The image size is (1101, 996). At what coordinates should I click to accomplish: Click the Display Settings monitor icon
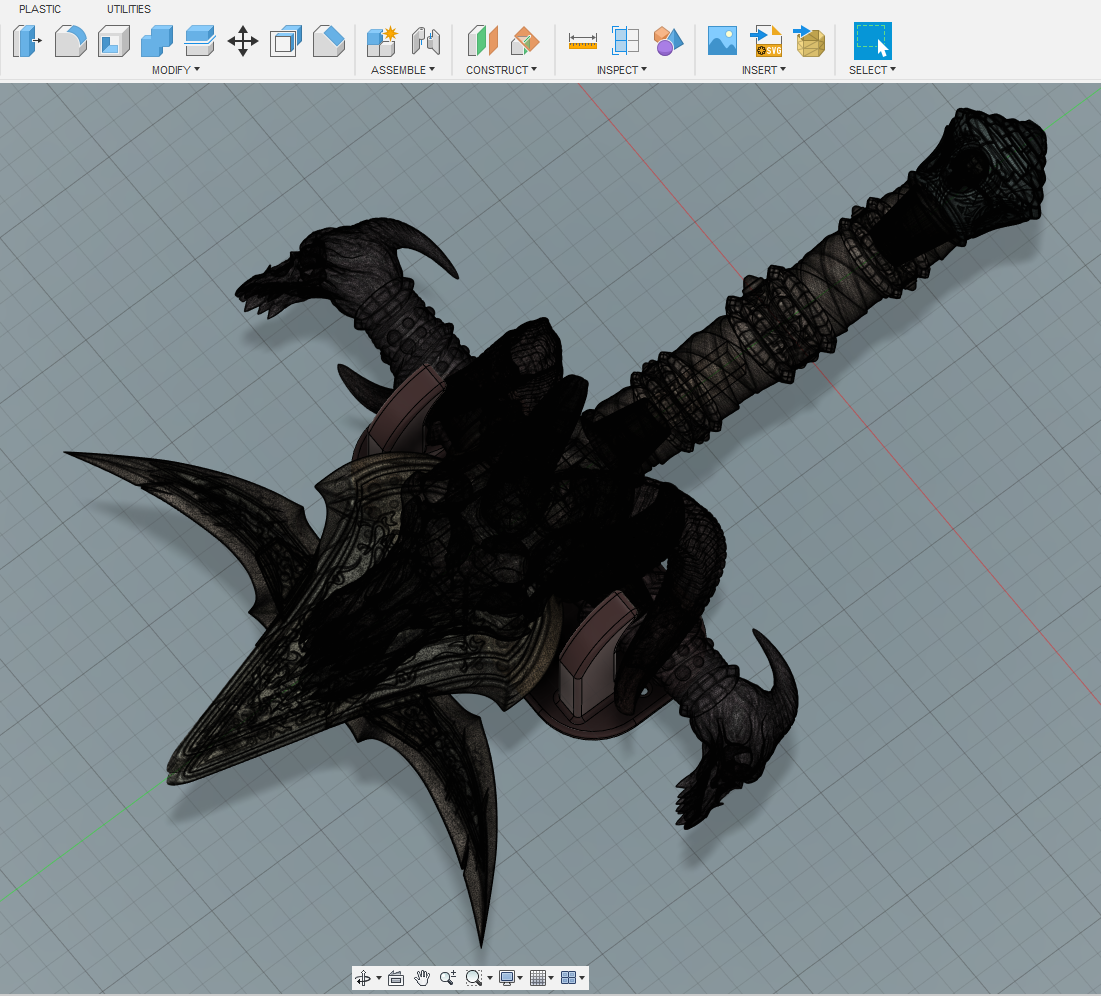[506, 978]
